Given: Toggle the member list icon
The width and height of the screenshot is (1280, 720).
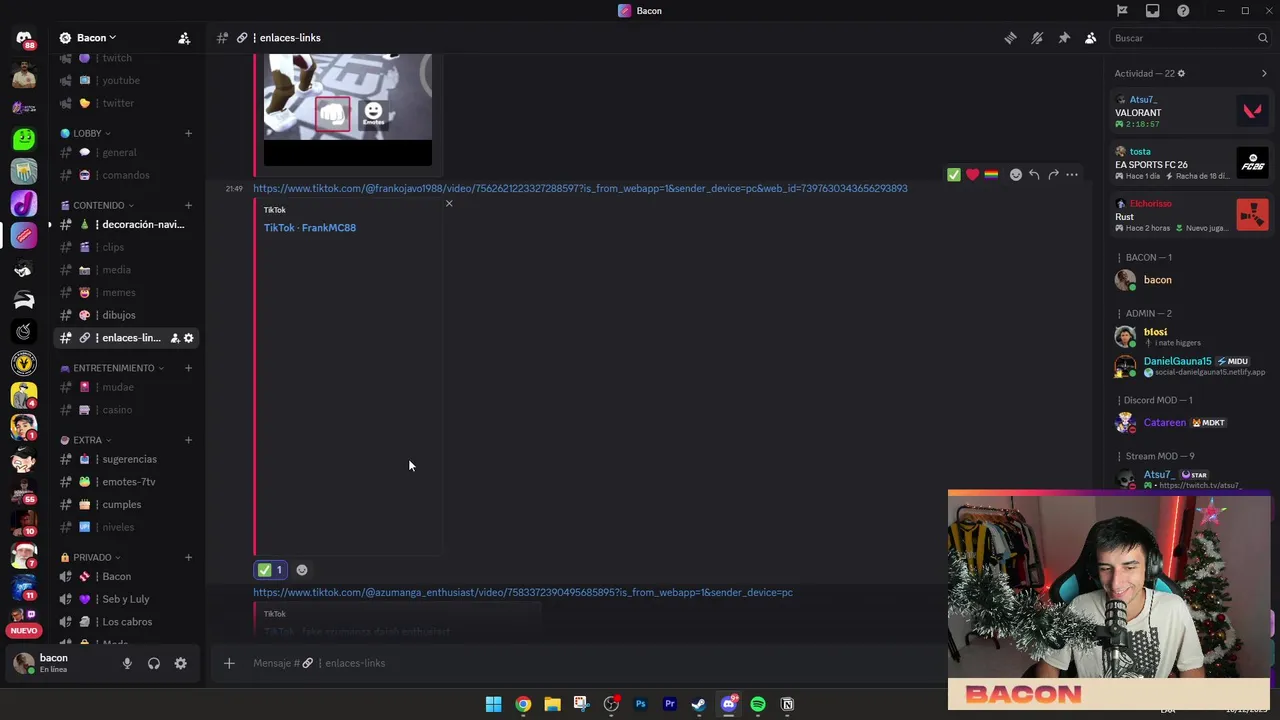Looking at the screenshot, I should point(1090,38).
